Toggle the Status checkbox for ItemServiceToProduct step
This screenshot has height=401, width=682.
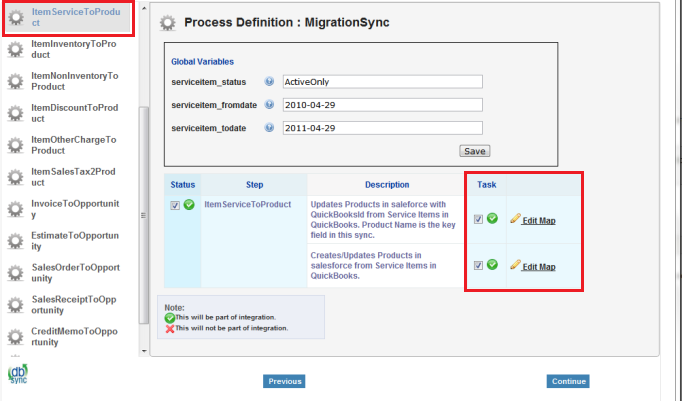coord(176,205)
